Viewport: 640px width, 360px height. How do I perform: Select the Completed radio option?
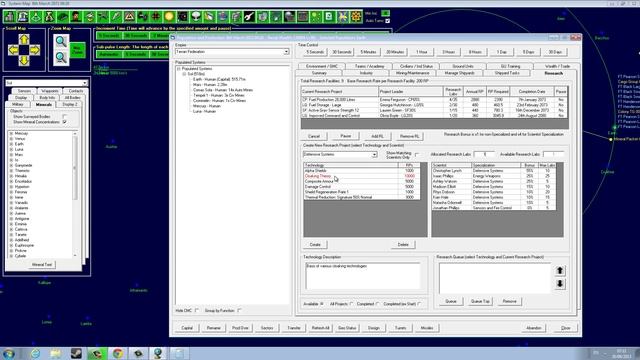[x=377, y=304]
